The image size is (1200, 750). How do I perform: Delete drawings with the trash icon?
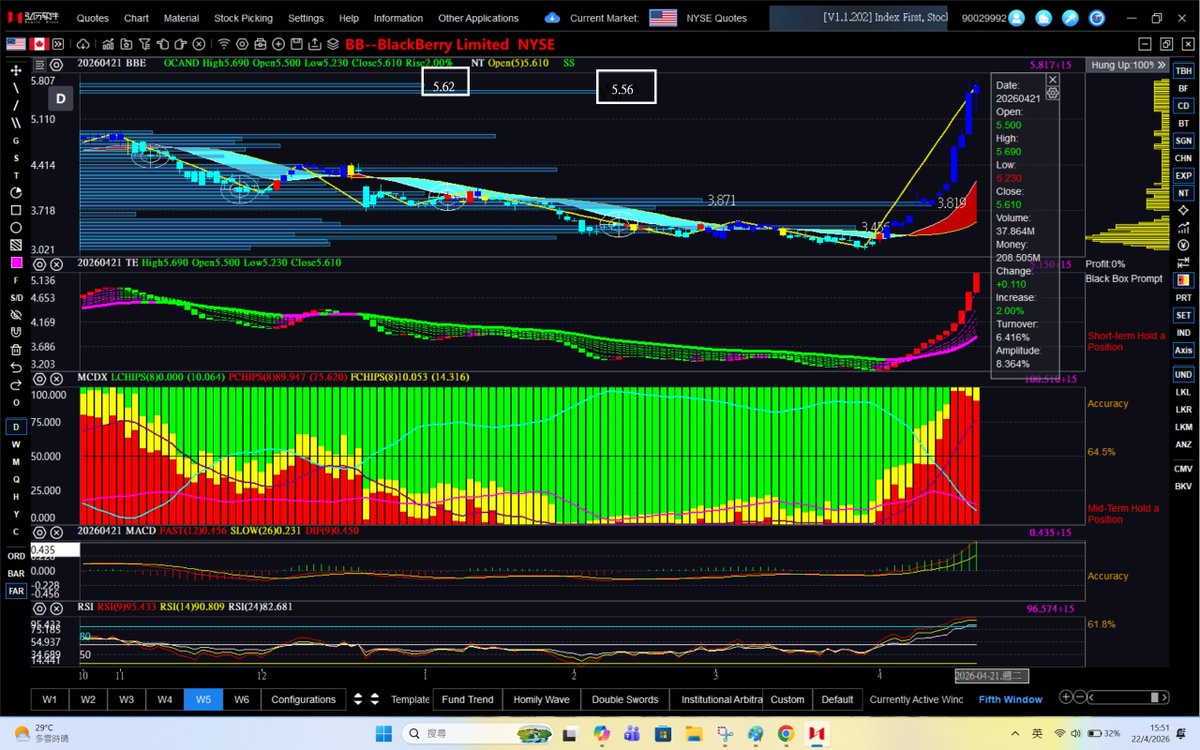point(16,349)
